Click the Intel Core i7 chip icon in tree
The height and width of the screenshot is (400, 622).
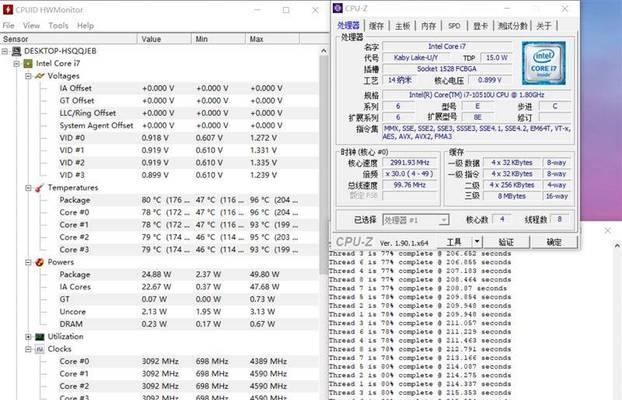(28, 63)
